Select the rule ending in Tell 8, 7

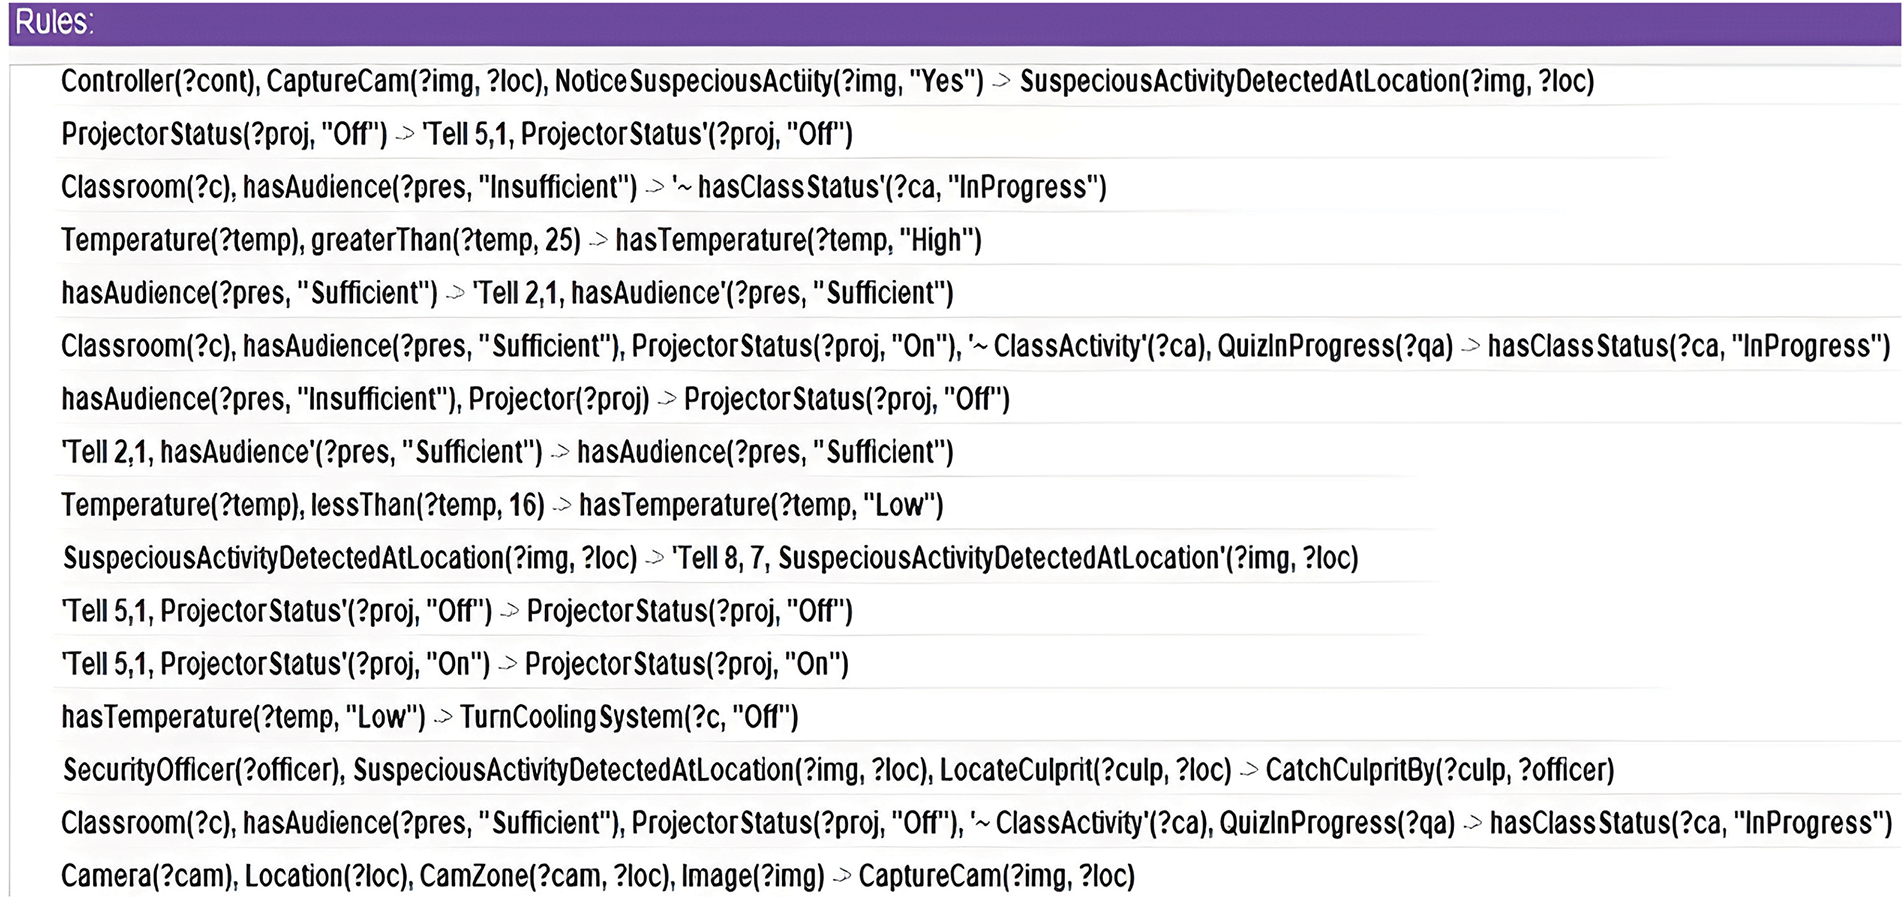point(710,558)
